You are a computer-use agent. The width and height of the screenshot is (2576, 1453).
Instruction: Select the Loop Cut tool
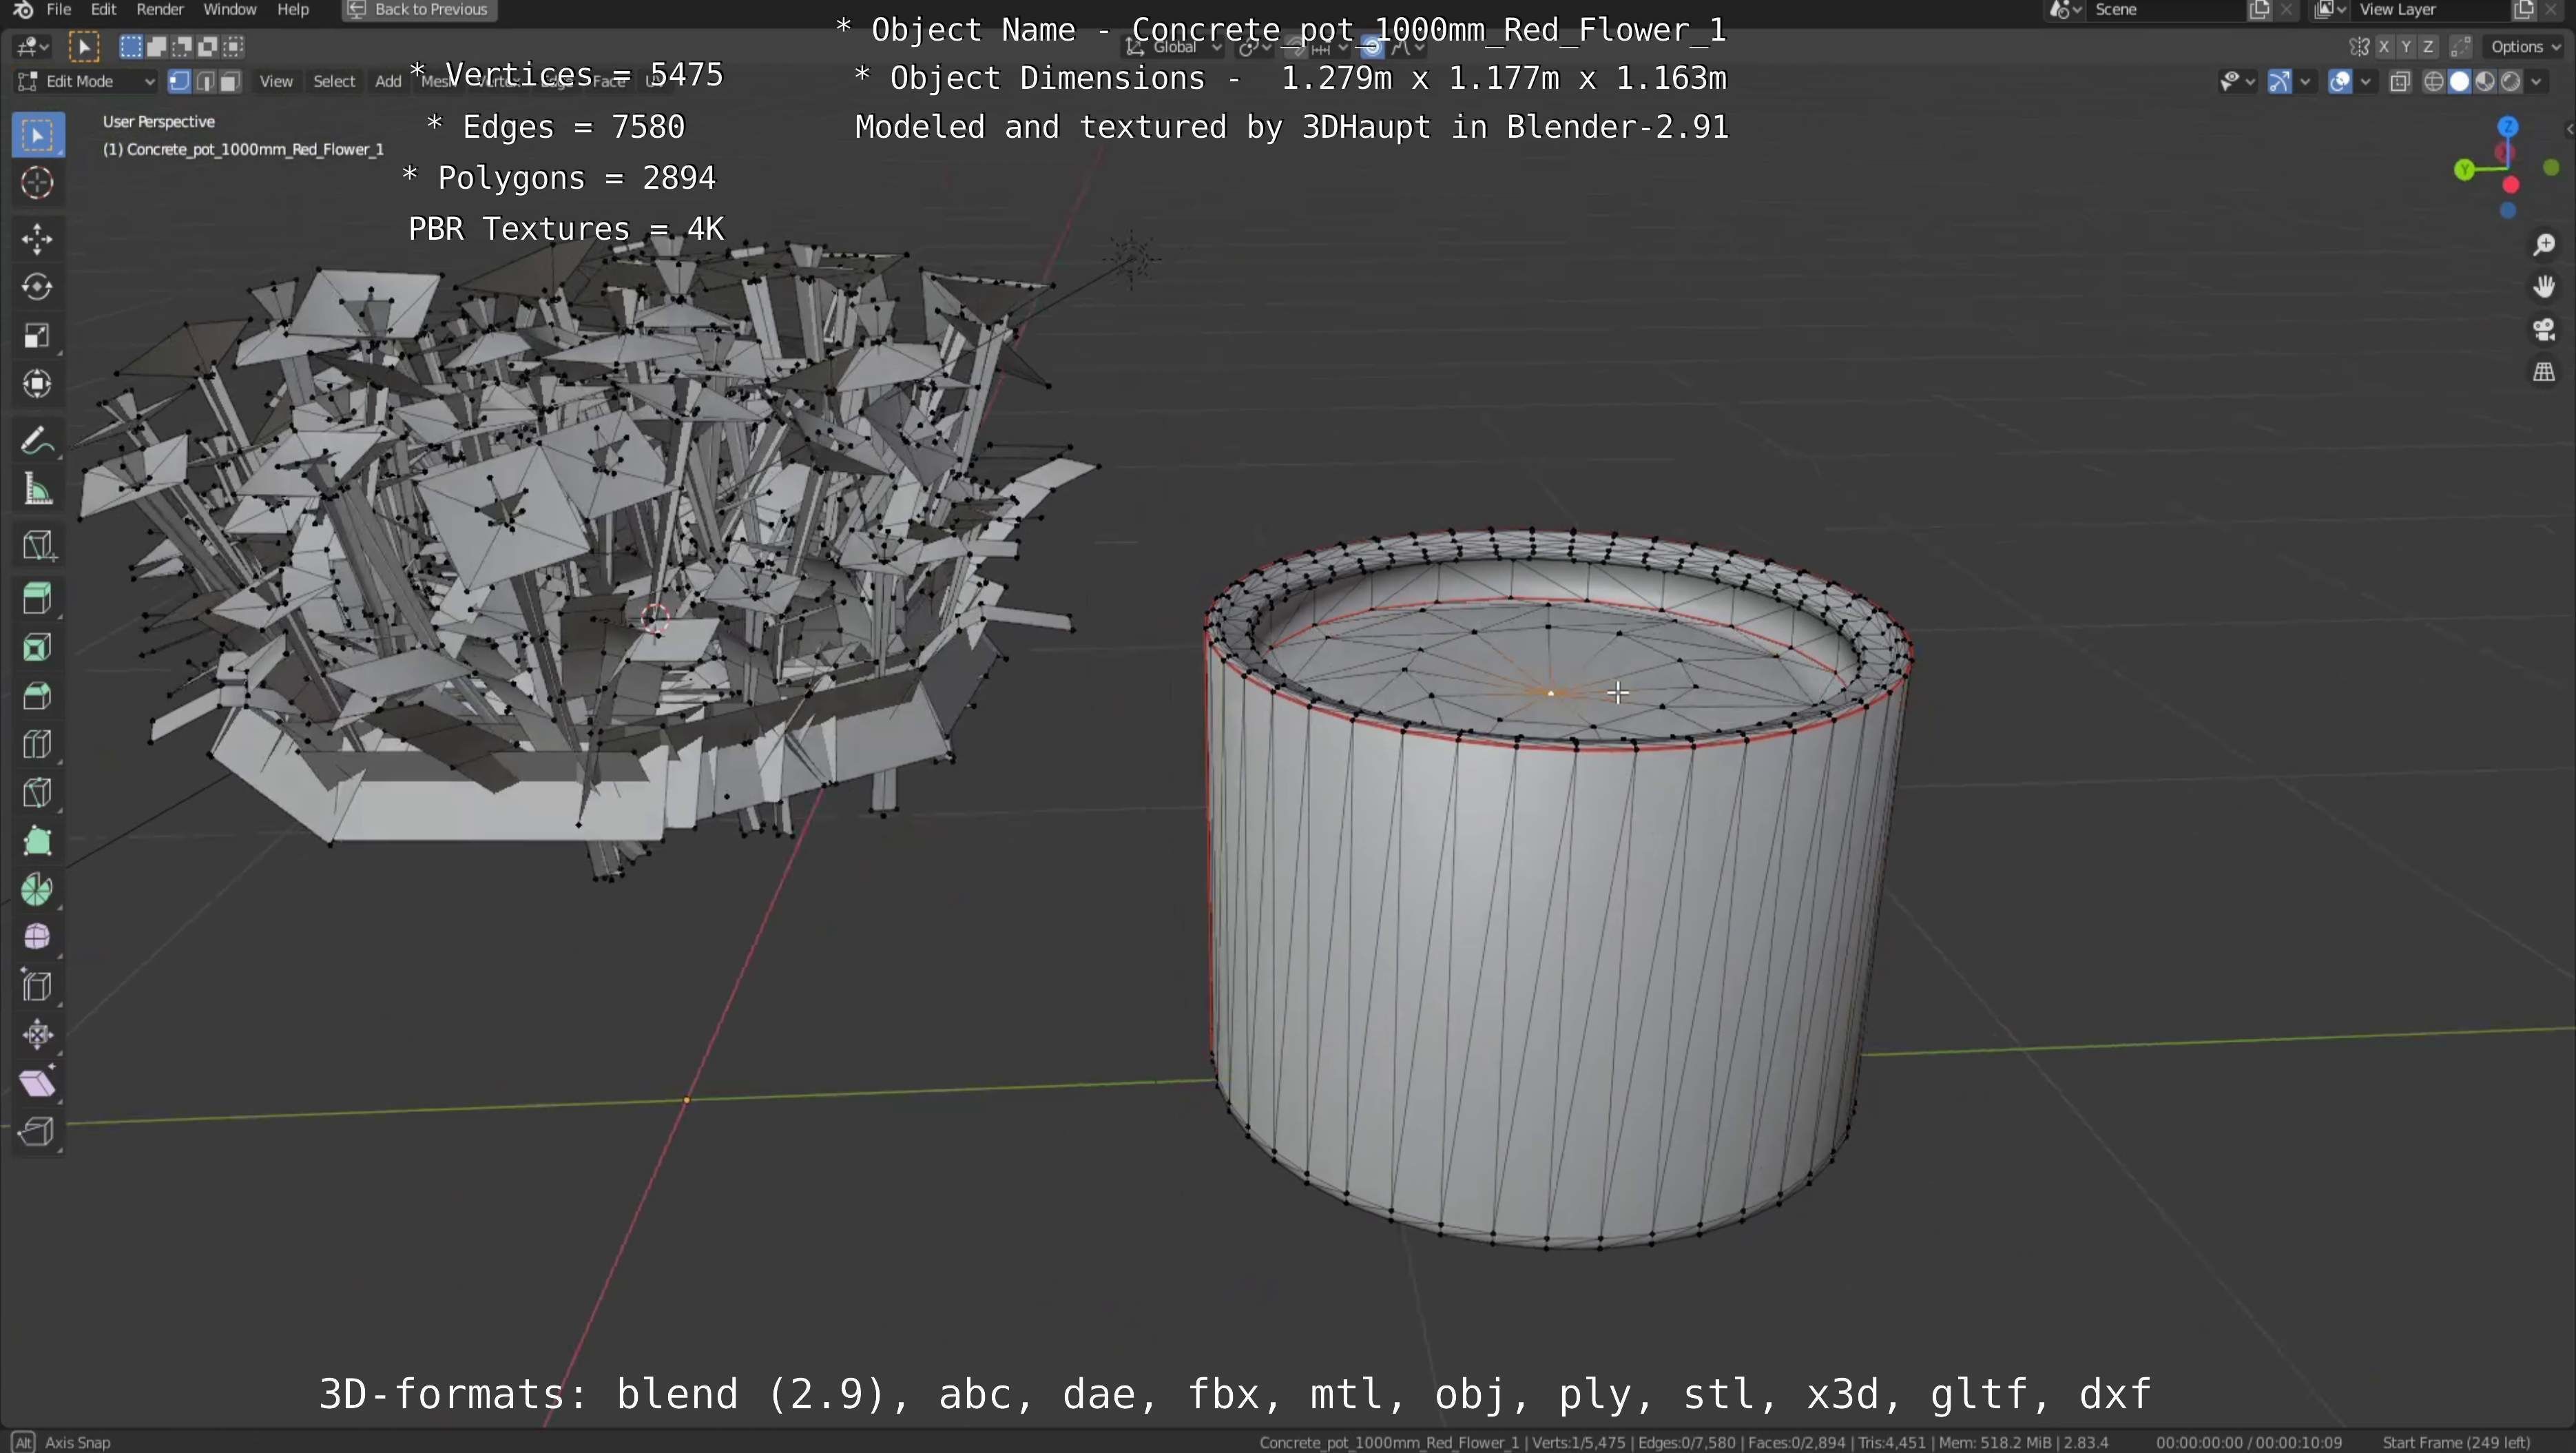tap(38, 745)
